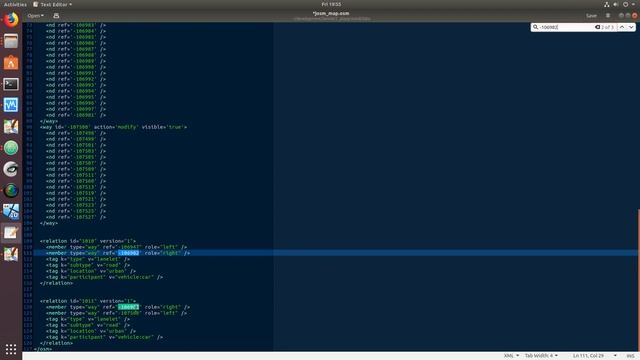640x360 pixels.
Task: Open the Ln 111, Col 29 position dropdown
Action: [x=594, y=356]
